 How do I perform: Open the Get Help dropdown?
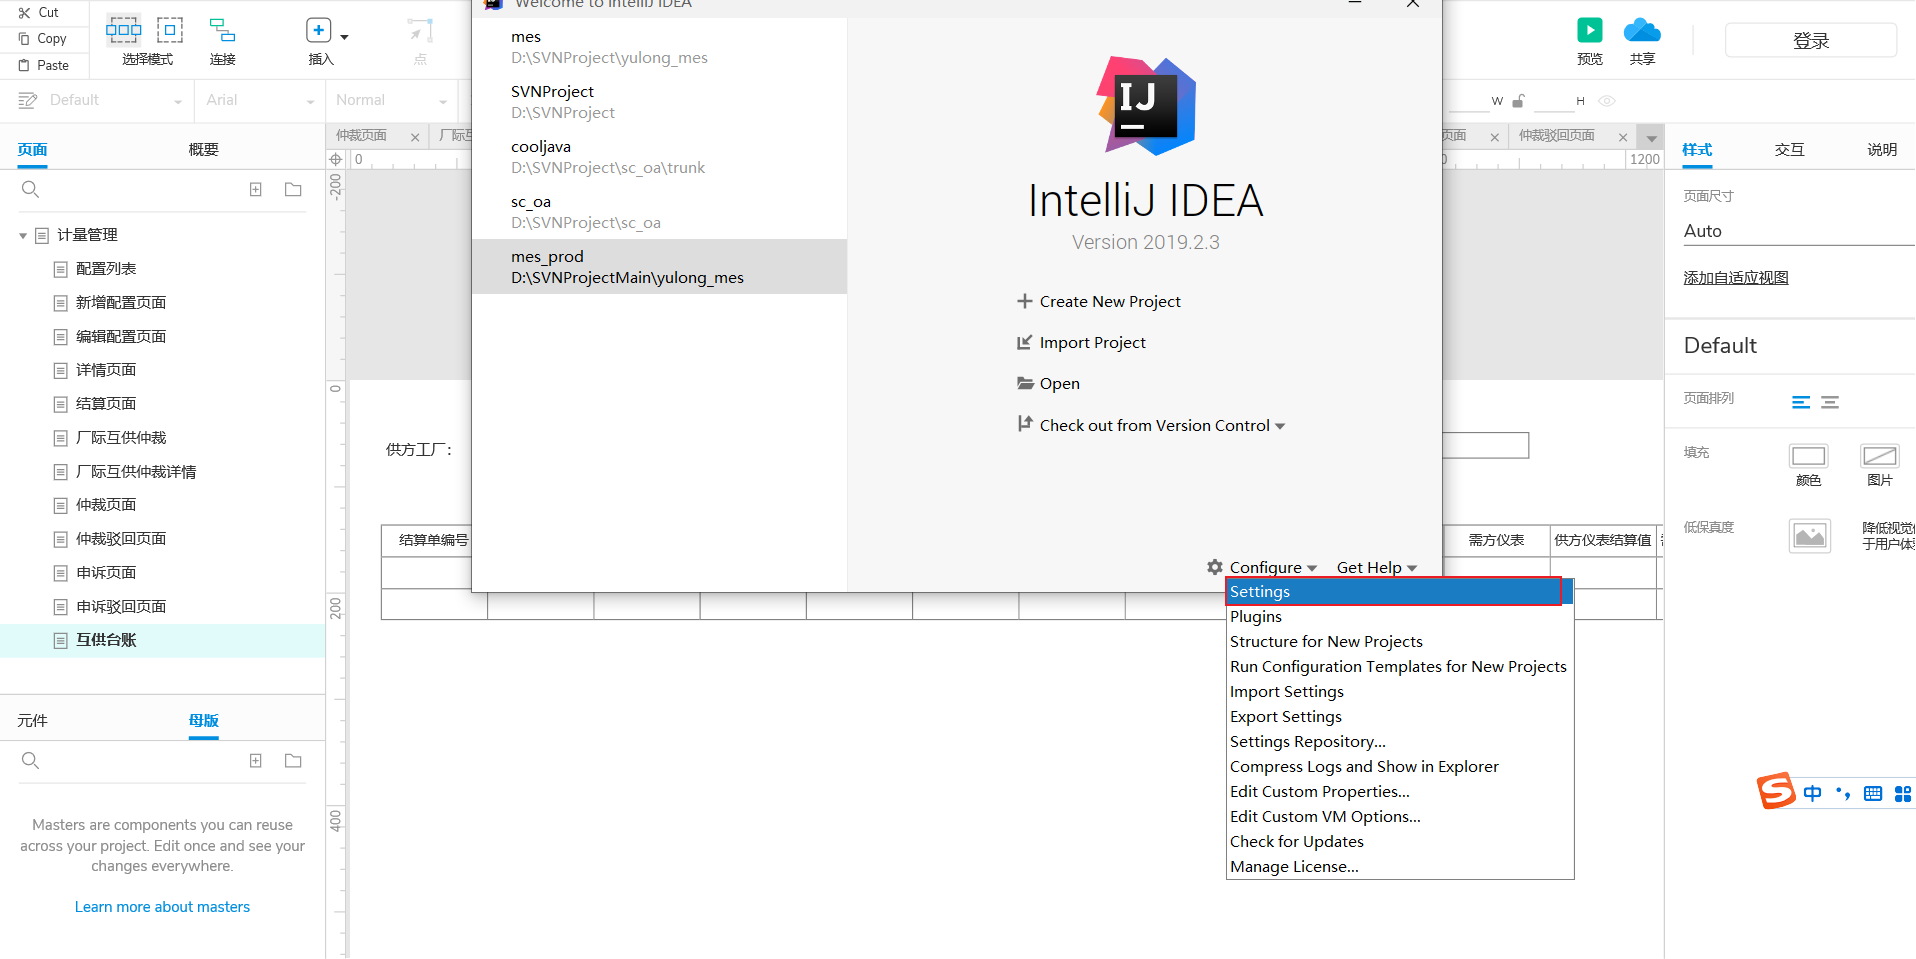1377,568
